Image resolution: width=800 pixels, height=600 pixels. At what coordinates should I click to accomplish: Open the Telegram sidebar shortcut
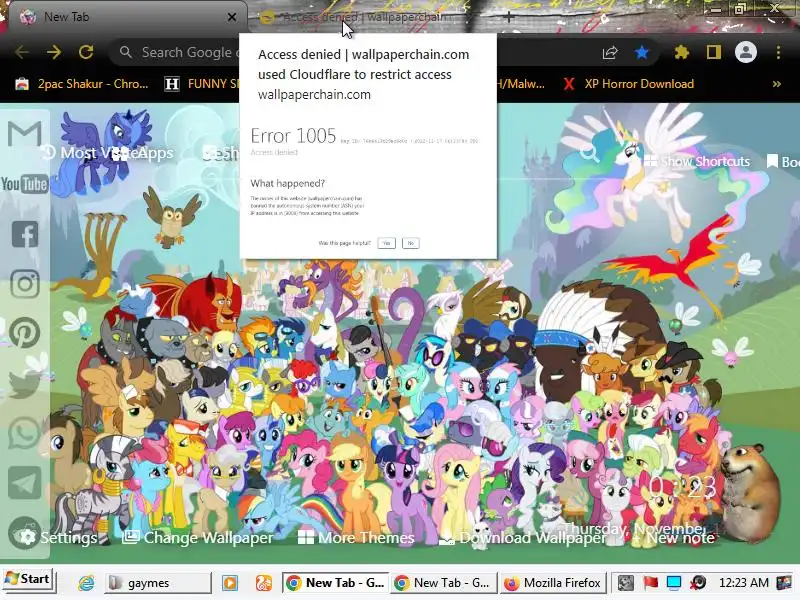tap(24, 483)
